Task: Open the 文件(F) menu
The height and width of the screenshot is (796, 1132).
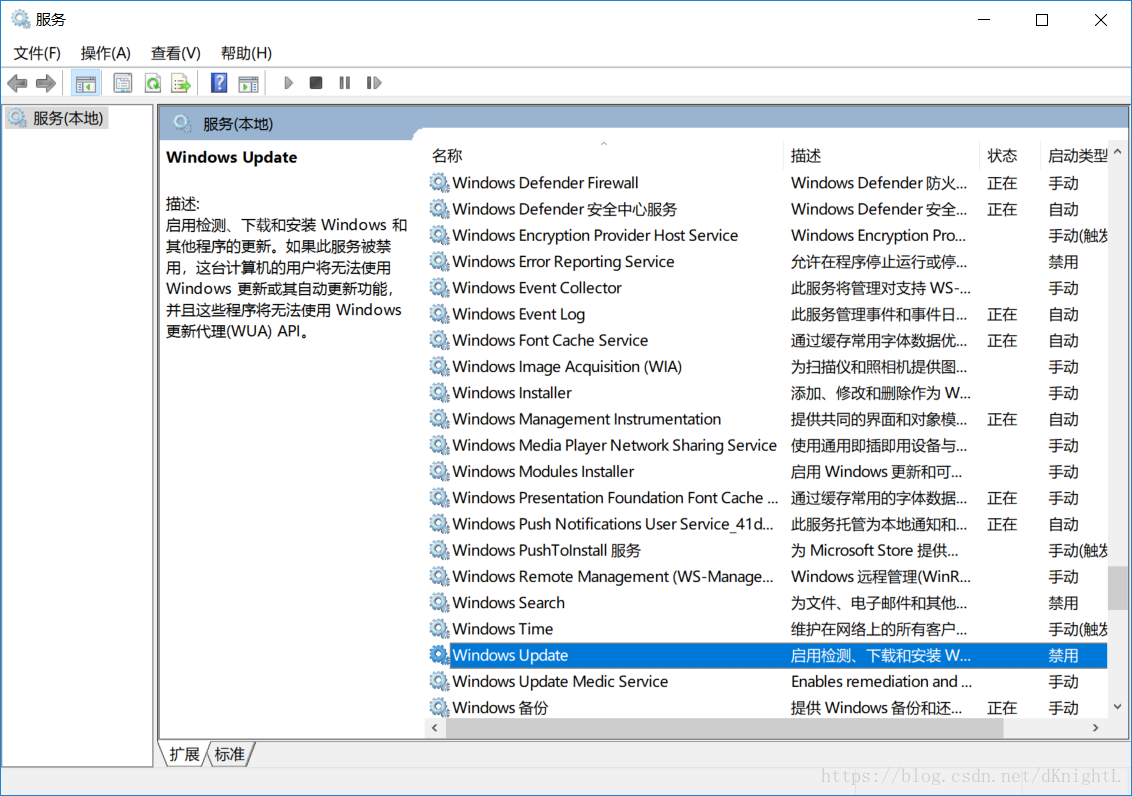Action: click(37, 53)
